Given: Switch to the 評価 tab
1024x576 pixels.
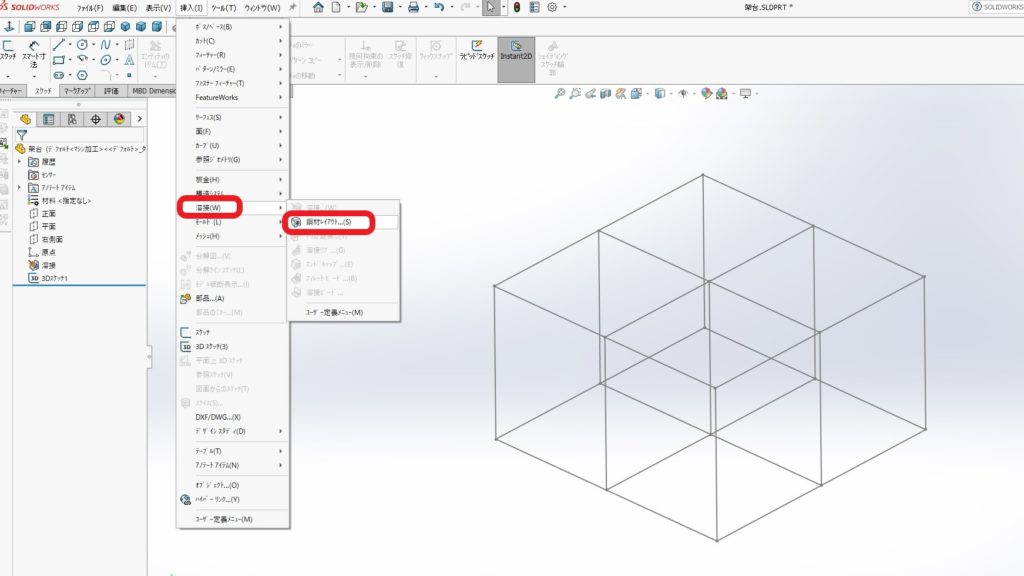Looking at the screenshot, I should 110,91.
